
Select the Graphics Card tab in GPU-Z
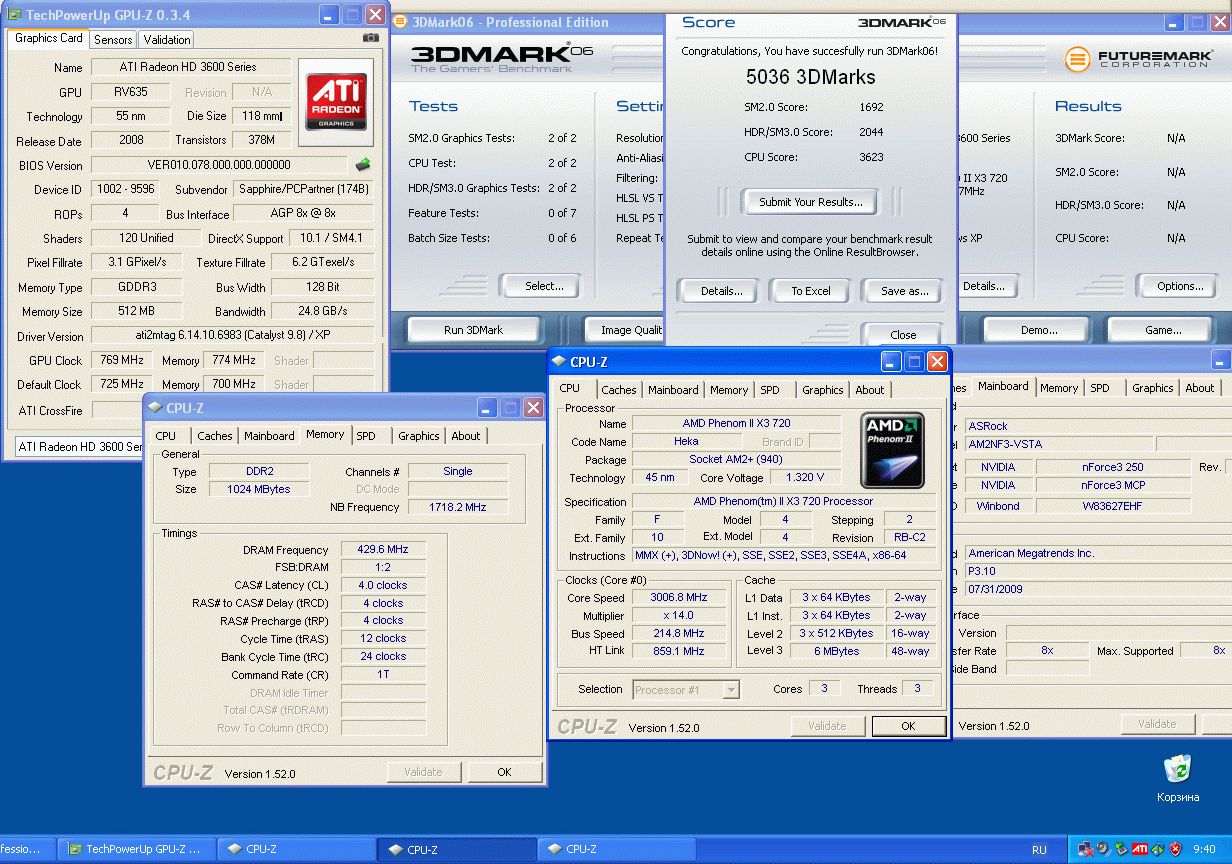49,38
